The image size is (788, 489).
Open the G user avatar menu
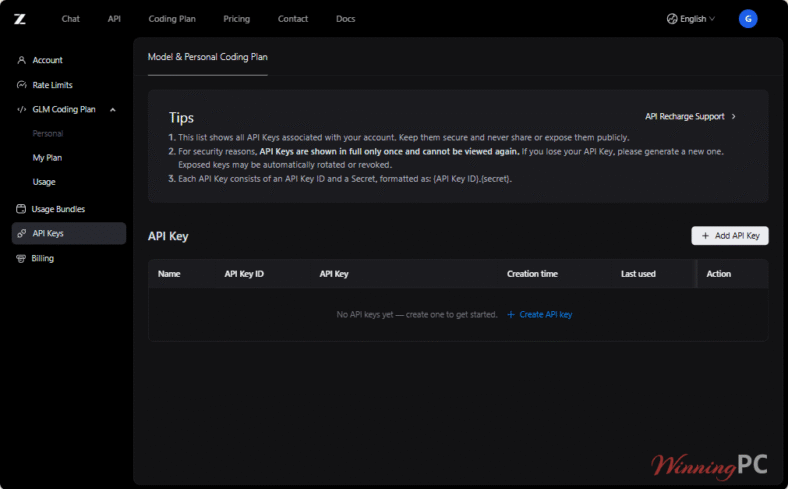click(x=748, y=19)
